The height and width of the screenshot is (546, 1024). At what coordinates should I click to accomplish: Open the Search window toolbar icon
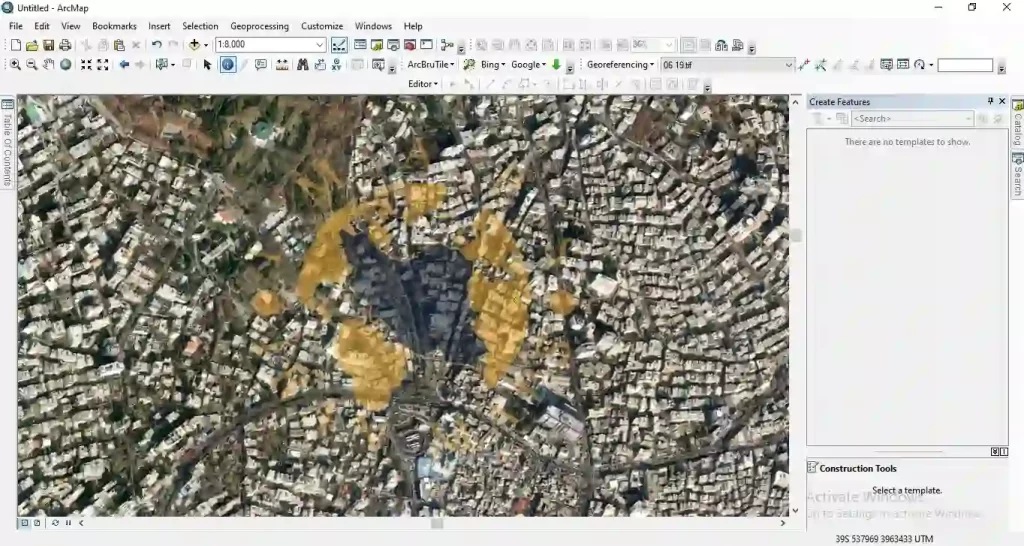point(393,45)
